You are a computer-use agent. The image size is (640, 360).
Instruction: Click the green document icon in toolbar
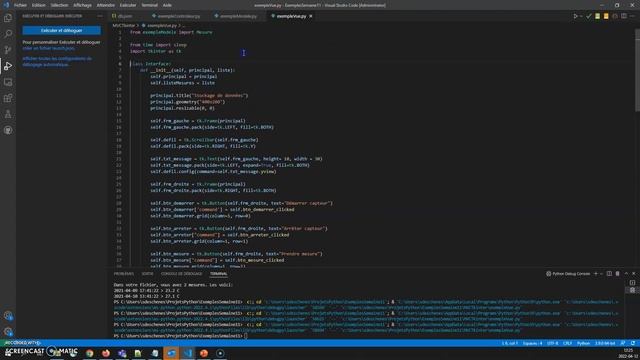tap(597, 16)
